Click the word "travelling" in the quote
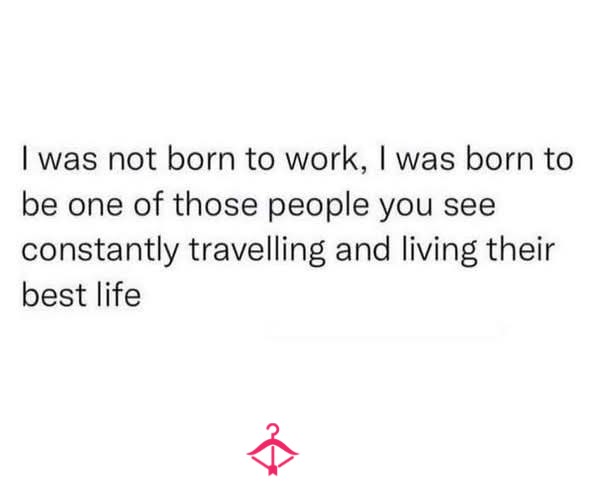The height and width of the screenshot is (504, 600). coord(257,251)
